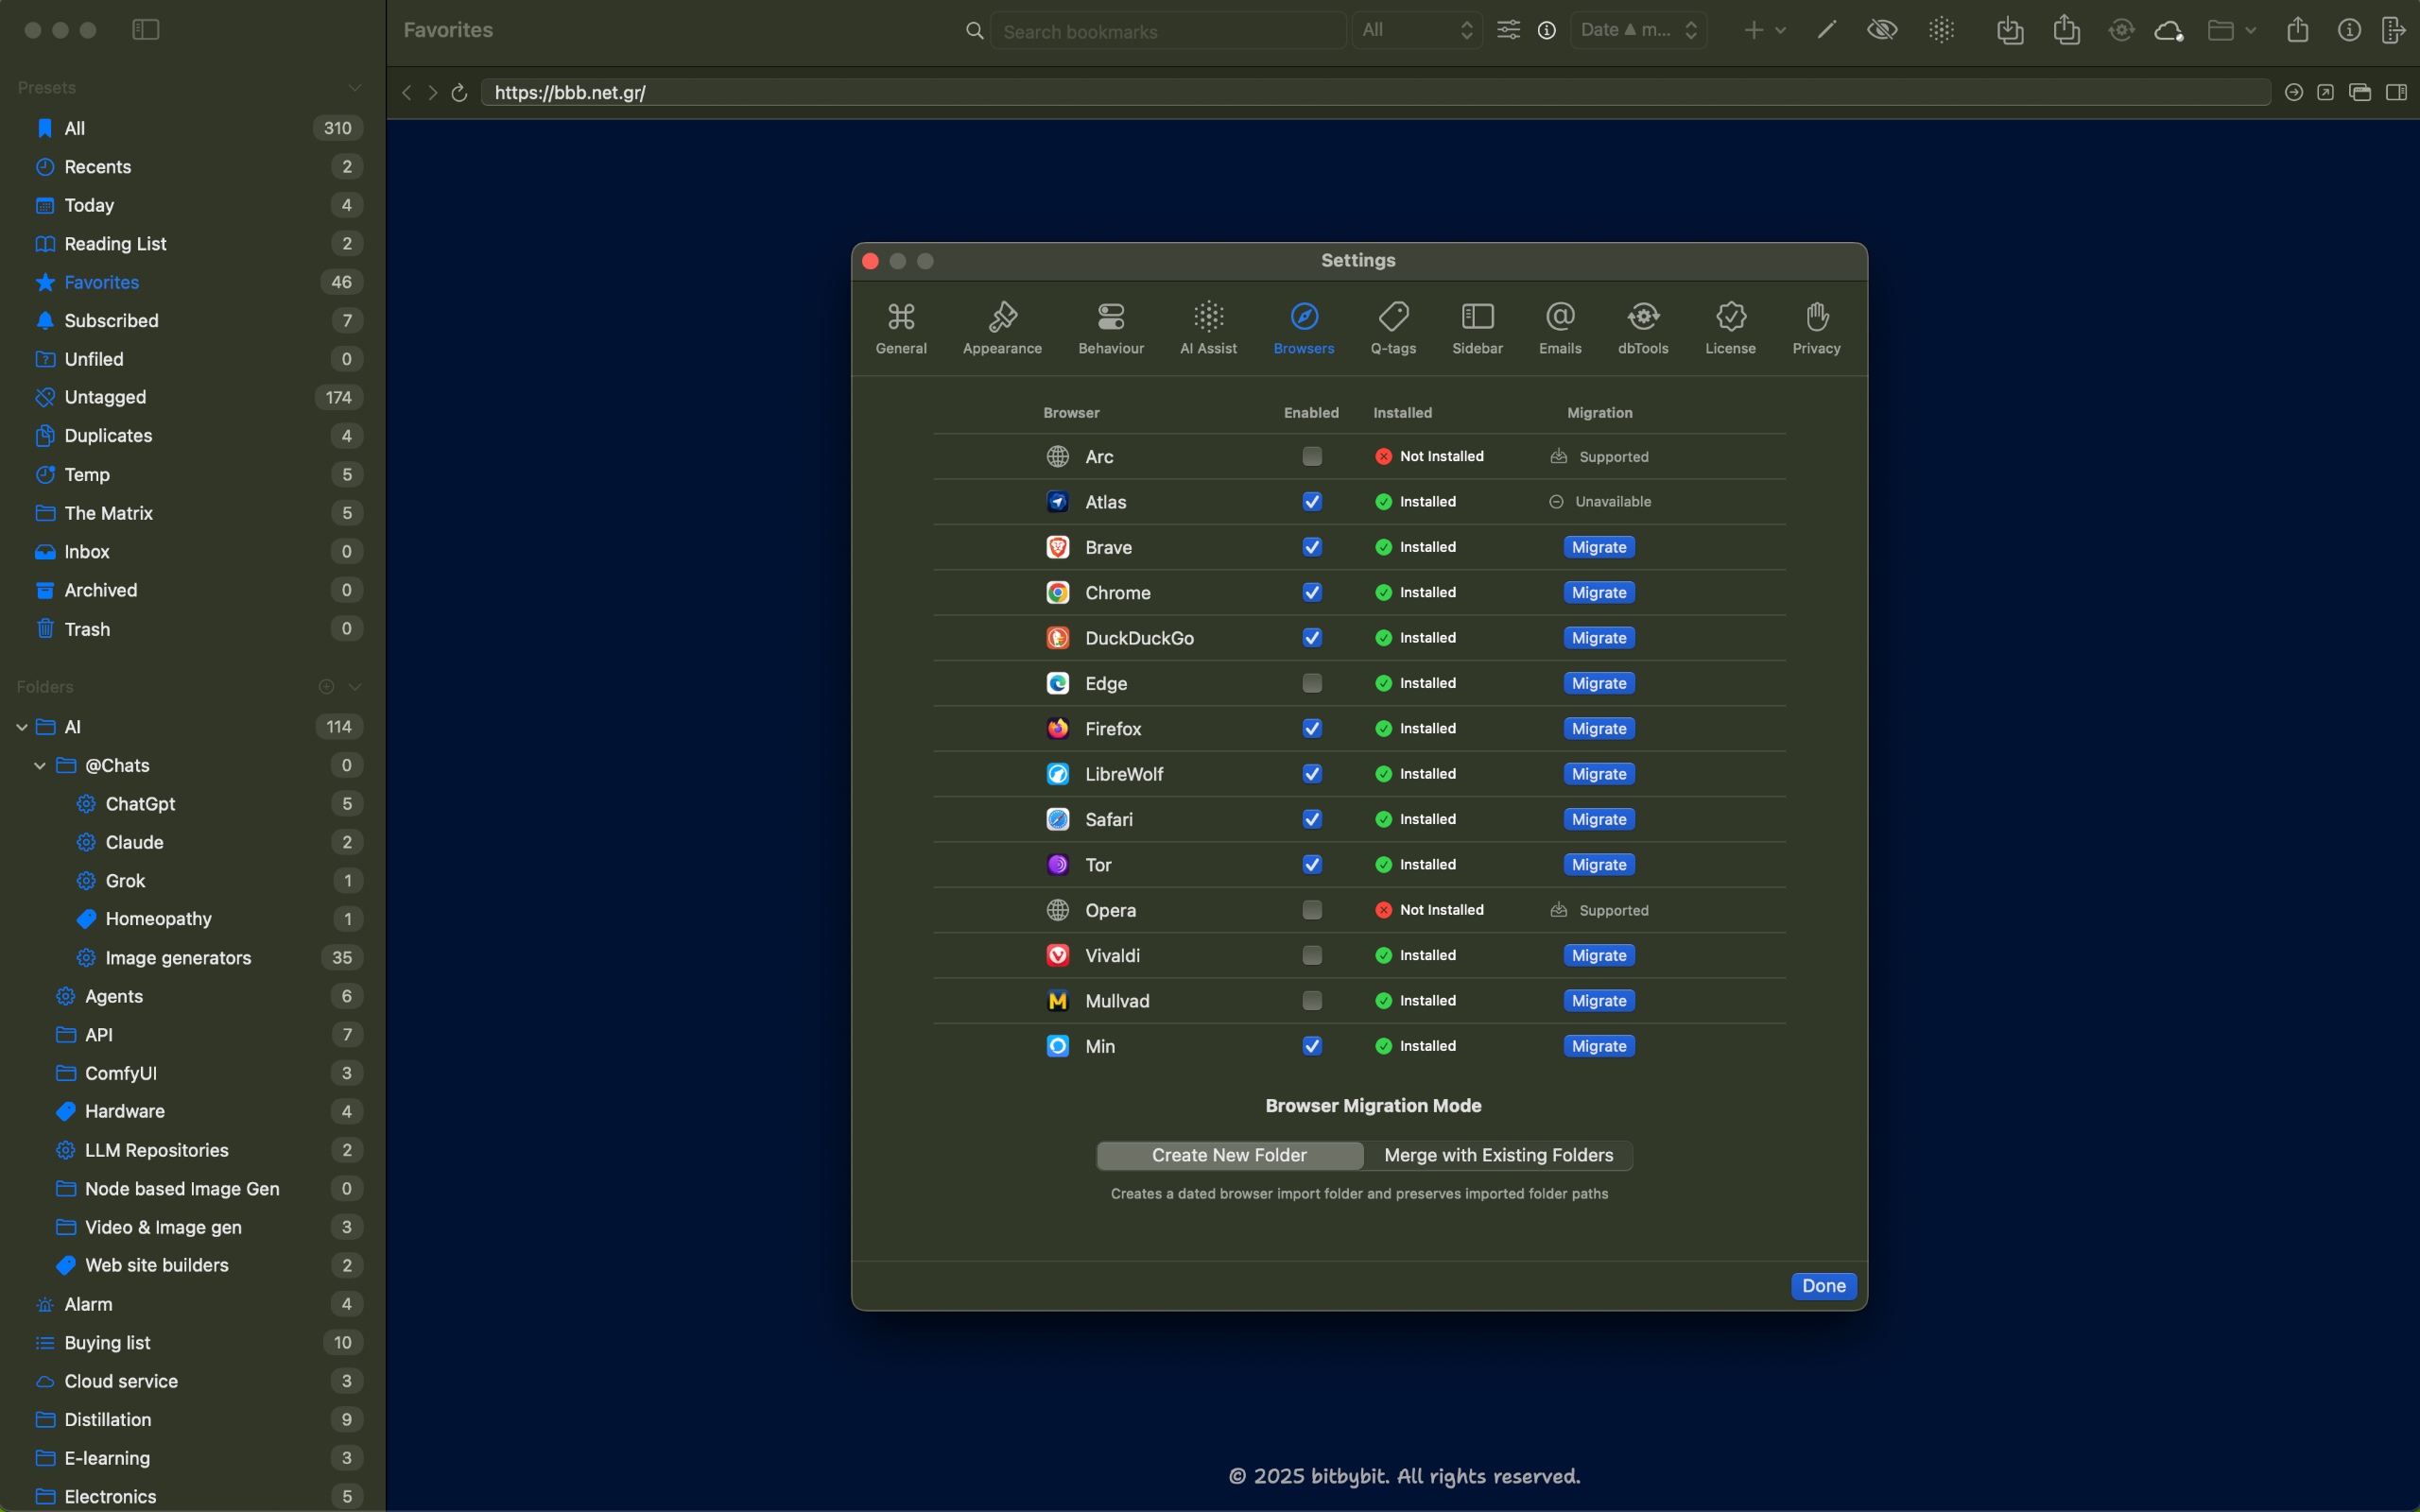Open the folder toolbar dropdown
The image size is (2420, 1512).
2230,30
